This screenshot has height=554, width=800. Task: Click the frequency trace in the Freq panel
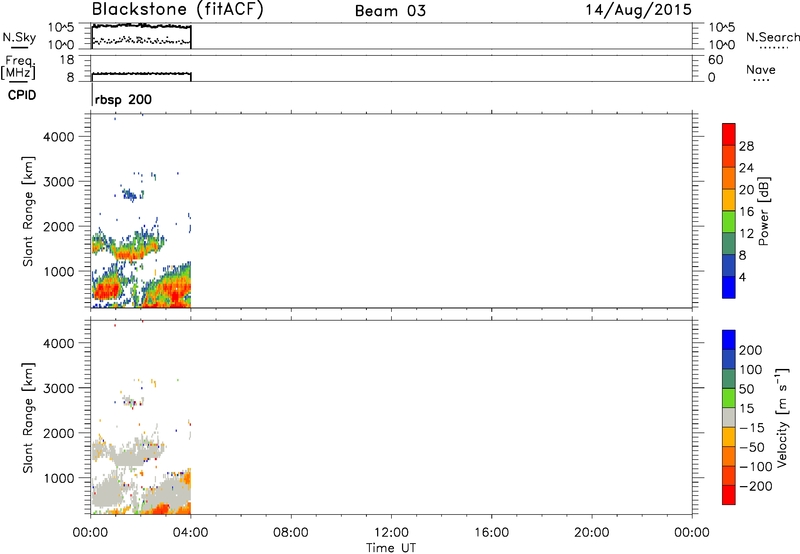(x=141, y=74)
